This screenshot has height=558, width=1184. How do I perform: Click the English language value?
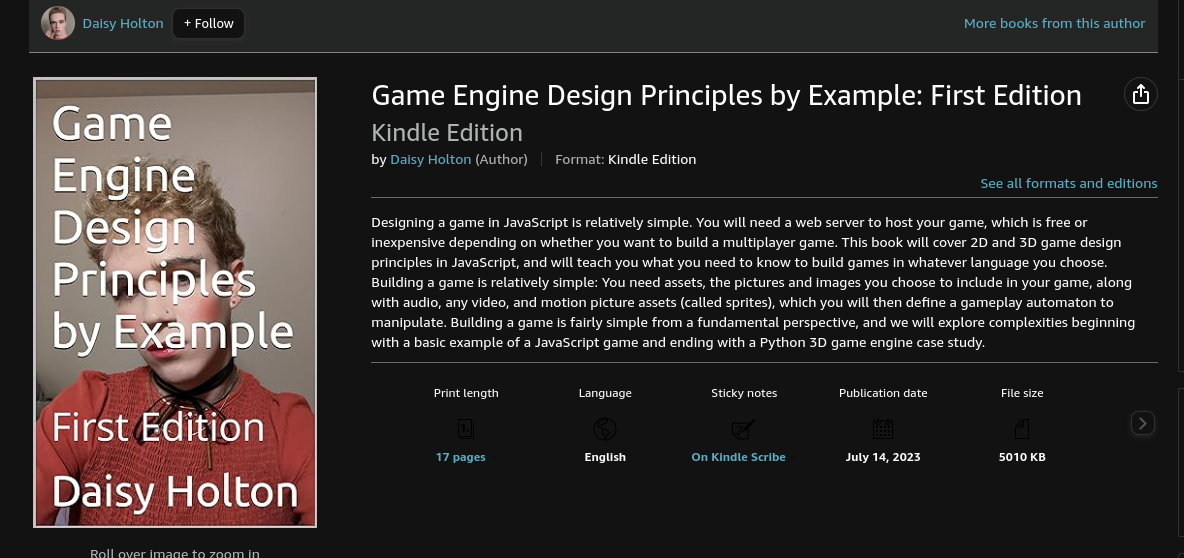[x=605, y=457]
